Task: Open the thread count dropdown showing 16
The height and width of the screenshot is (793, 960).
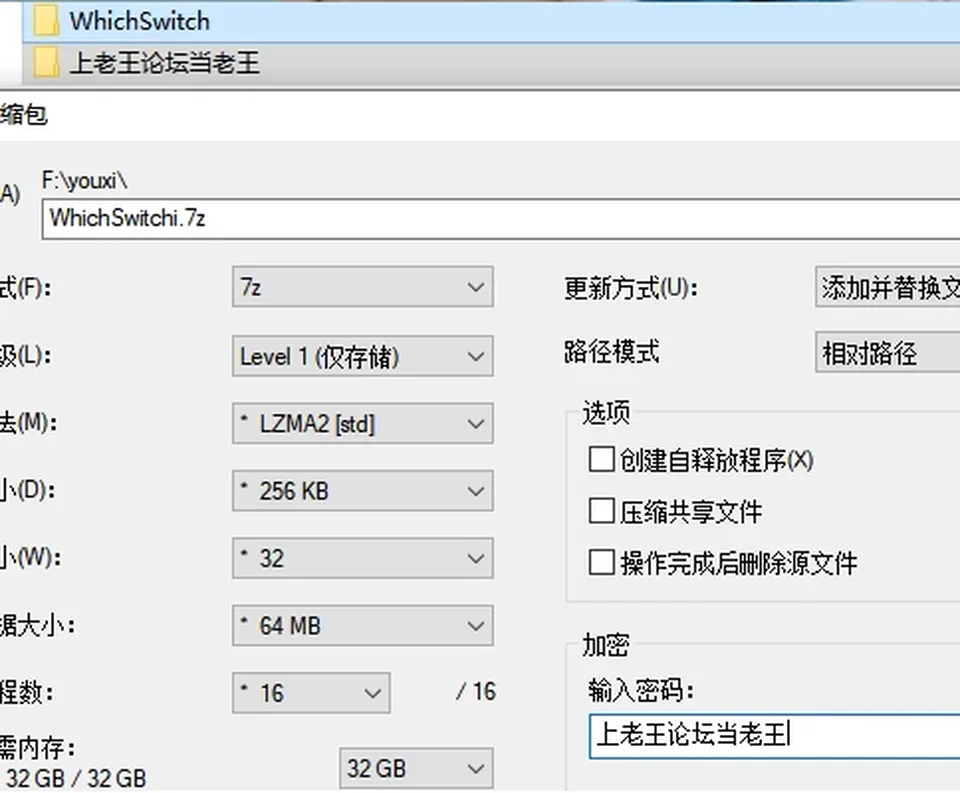Action: [311, 693]
